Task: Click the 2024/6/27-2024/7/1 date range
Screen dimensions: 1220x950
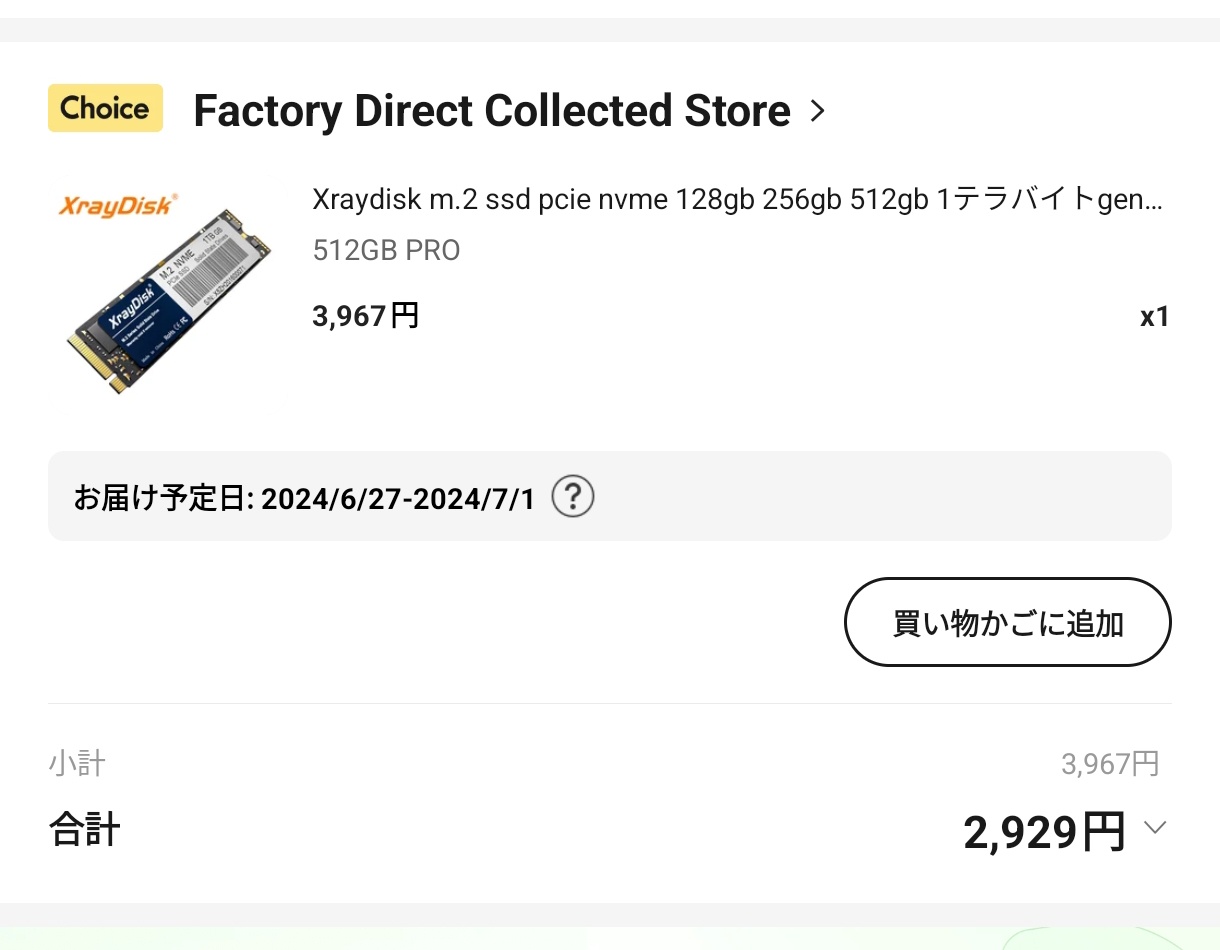Action: pyautogui.click(x=398, y=497)
